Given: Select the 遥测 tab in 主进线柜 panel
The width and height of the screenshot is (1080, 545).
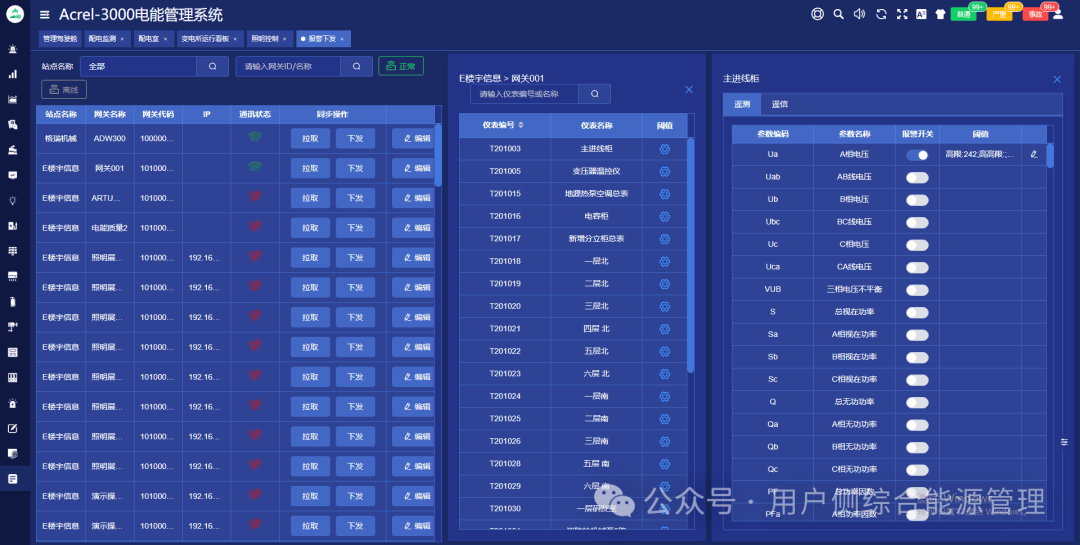Looking at the screenshot, I should 742,104.
